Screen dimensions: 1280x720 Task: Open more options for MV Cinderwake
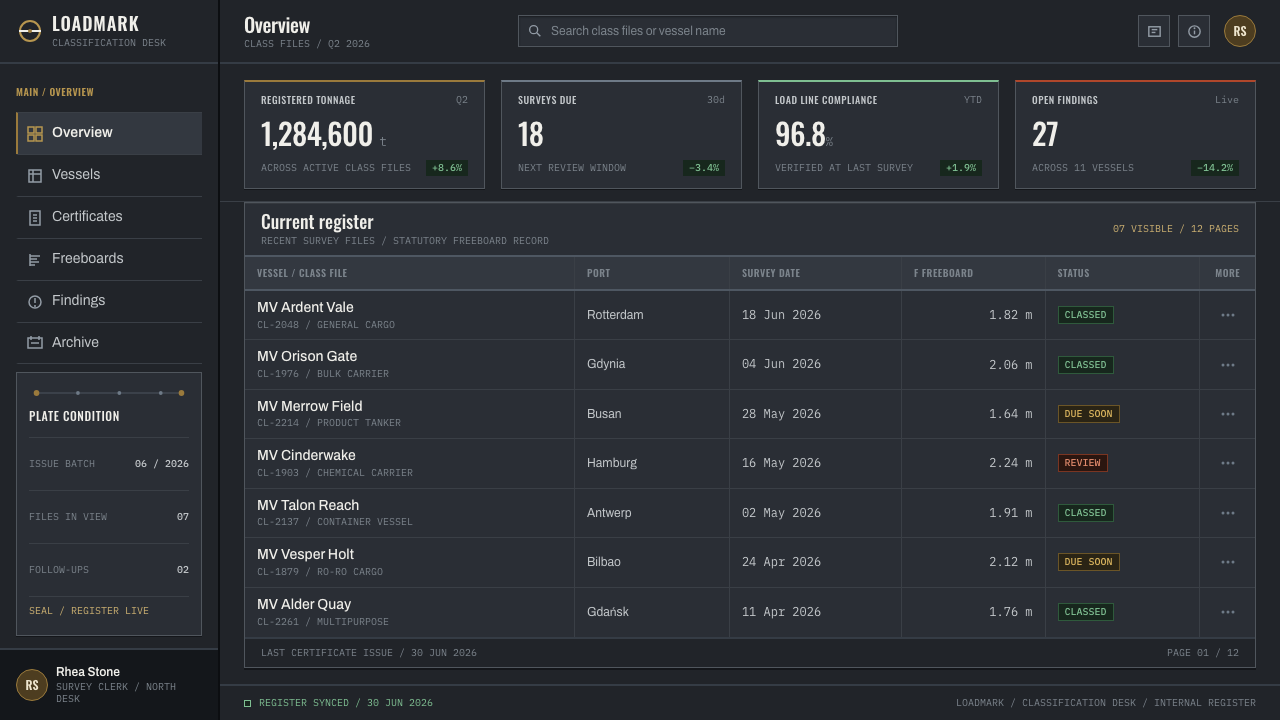pos(1228,463)
